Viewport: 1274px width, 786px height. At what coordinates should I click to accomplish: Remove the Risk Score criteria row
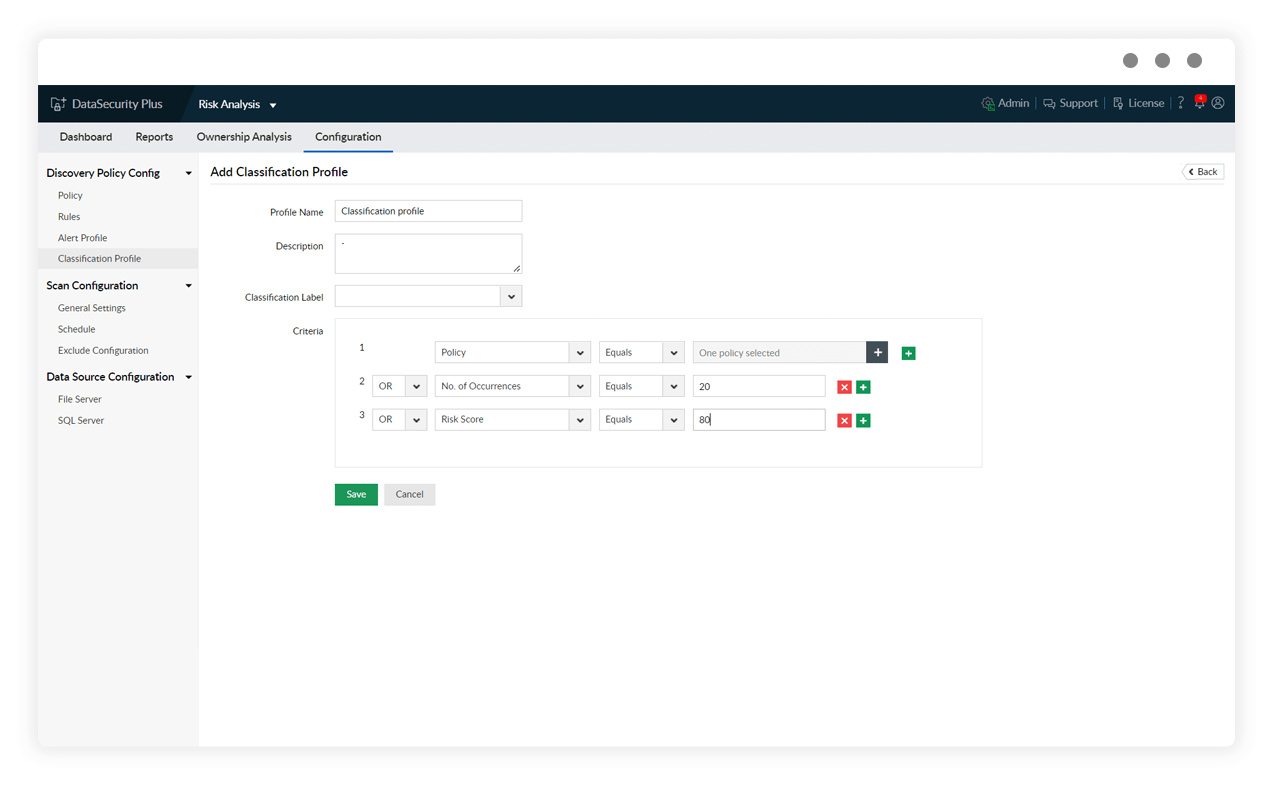[843, 419]
